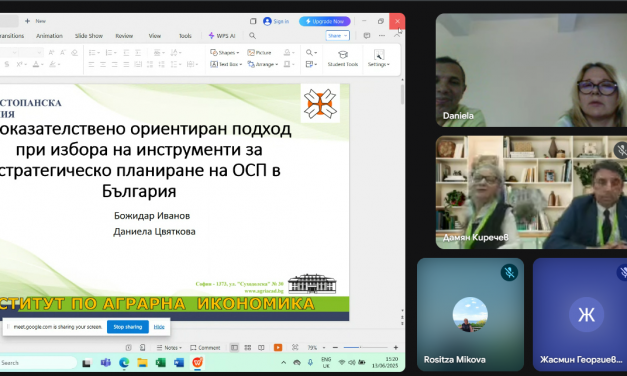Screen dimensions: 627x376
Task: Fit slide to window icon
Action: [x=295, y=347]
